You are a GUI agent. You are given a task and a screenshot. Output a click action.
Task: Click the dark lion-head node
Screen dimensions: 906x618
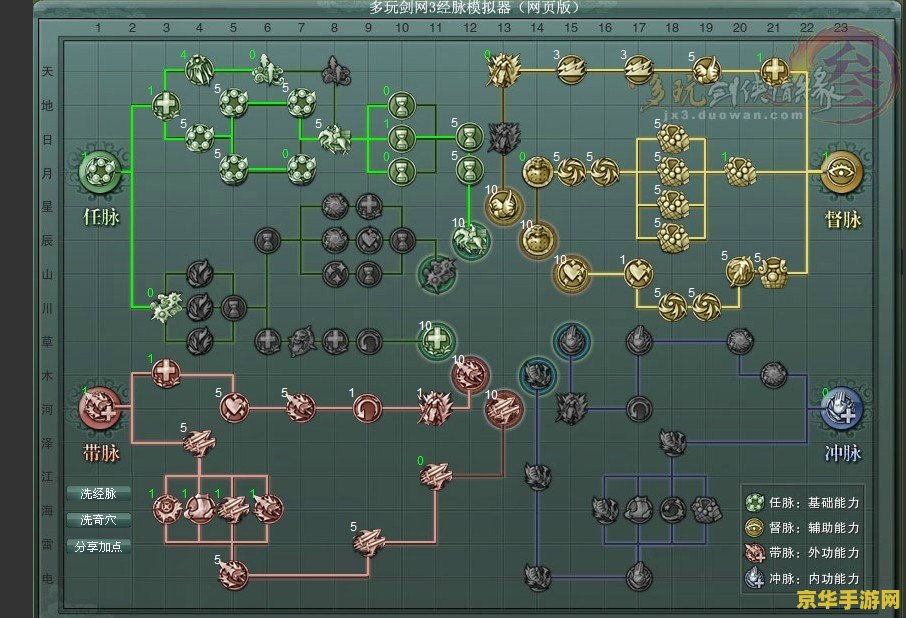coord(302,341)
